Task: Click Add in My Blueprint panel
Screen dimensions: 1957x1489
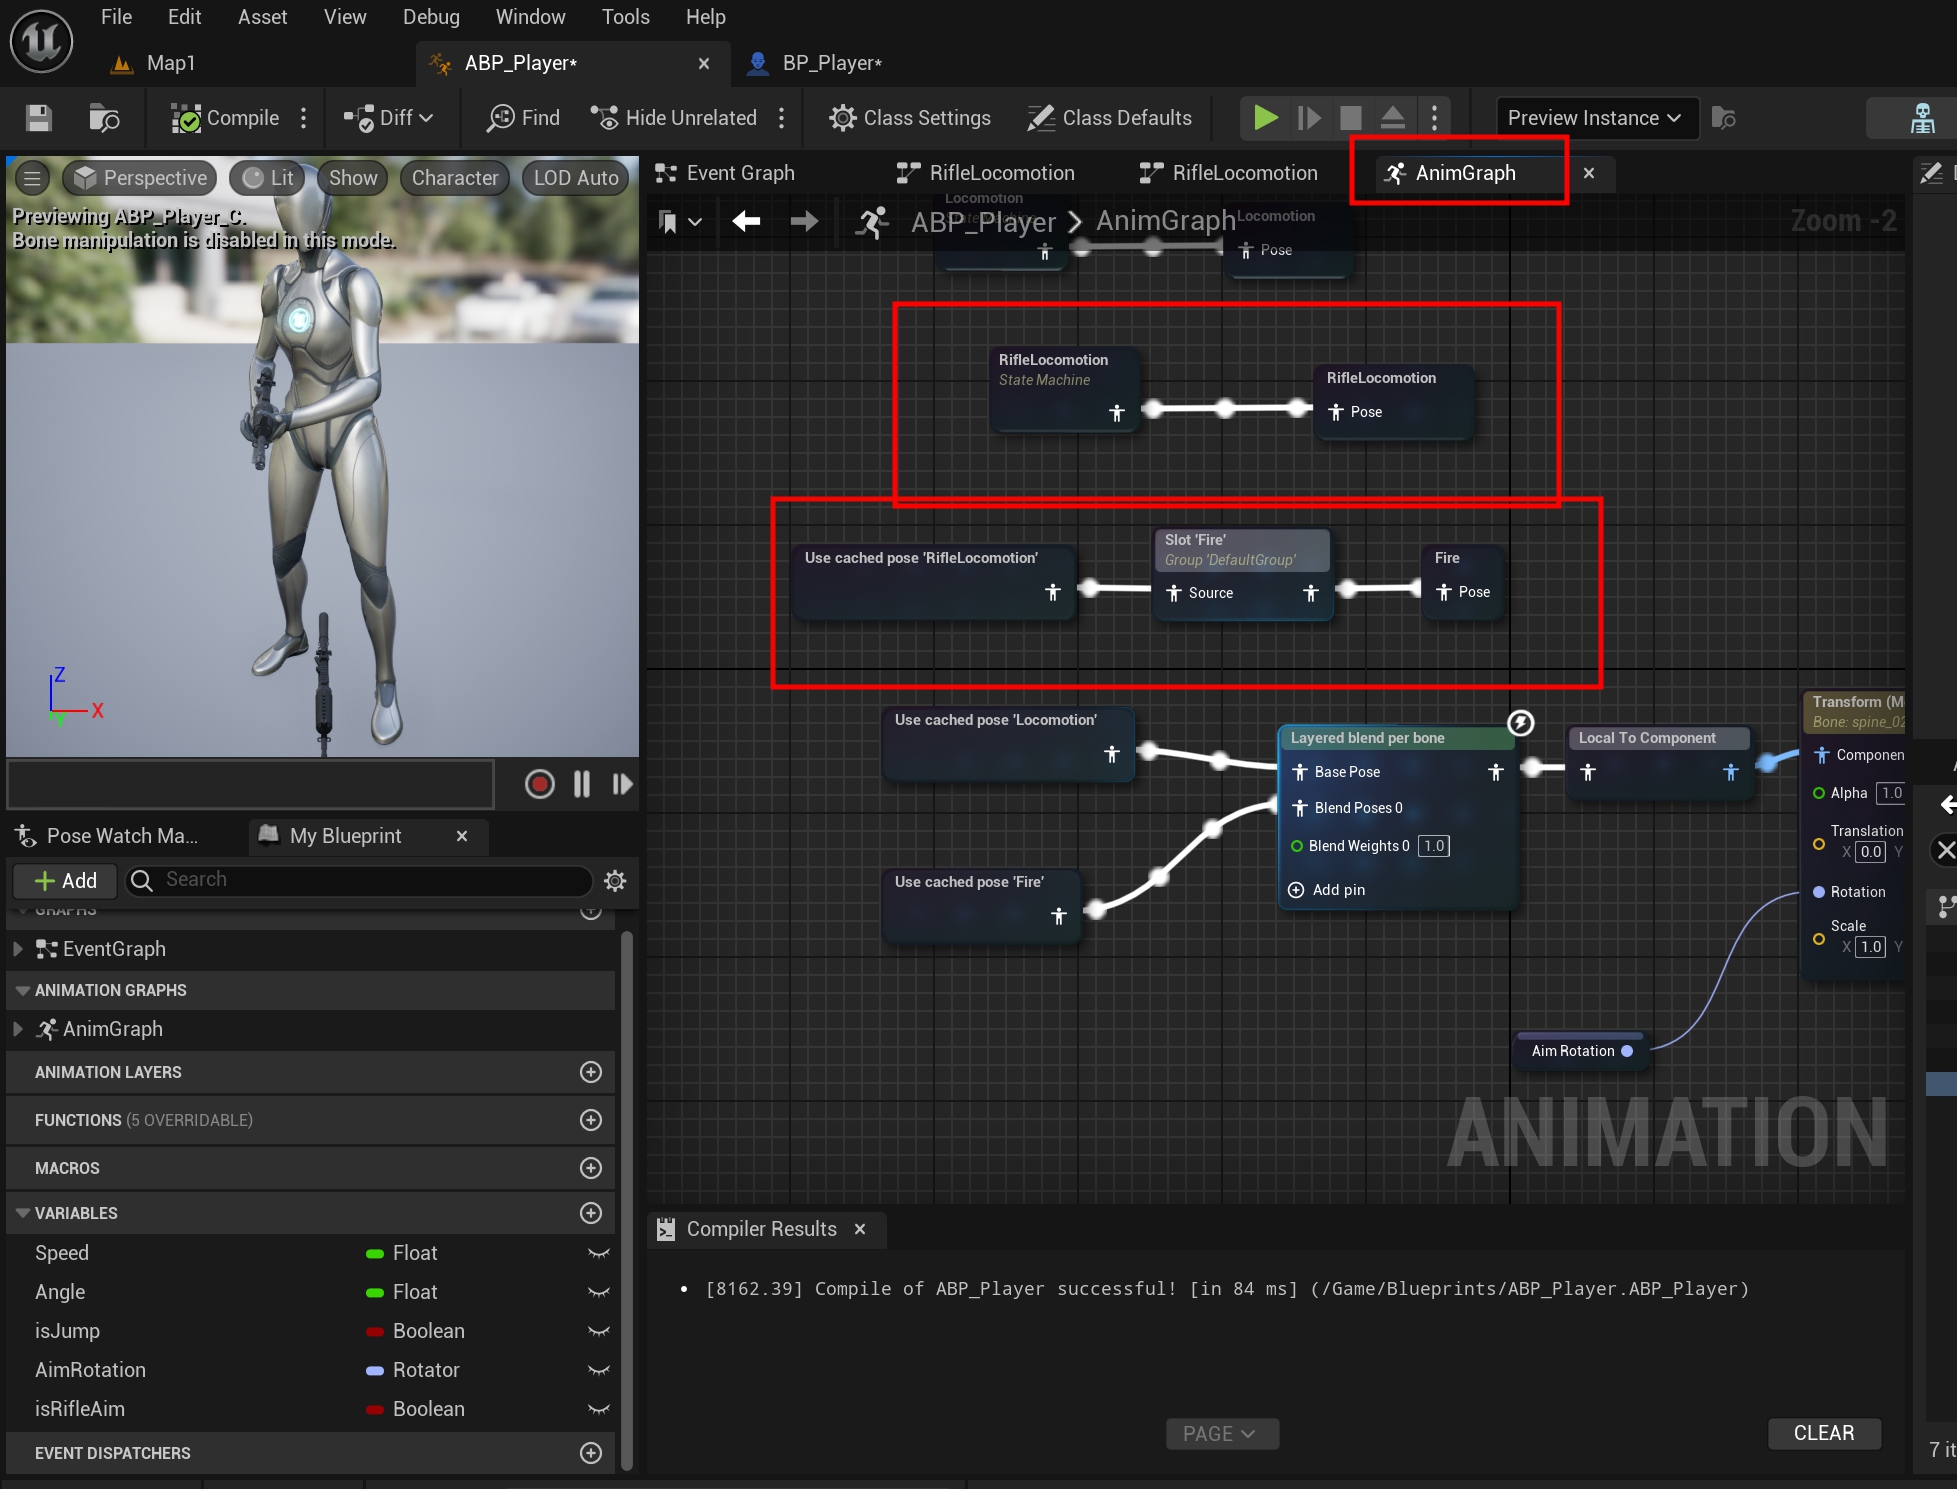Action: (65, 880)
